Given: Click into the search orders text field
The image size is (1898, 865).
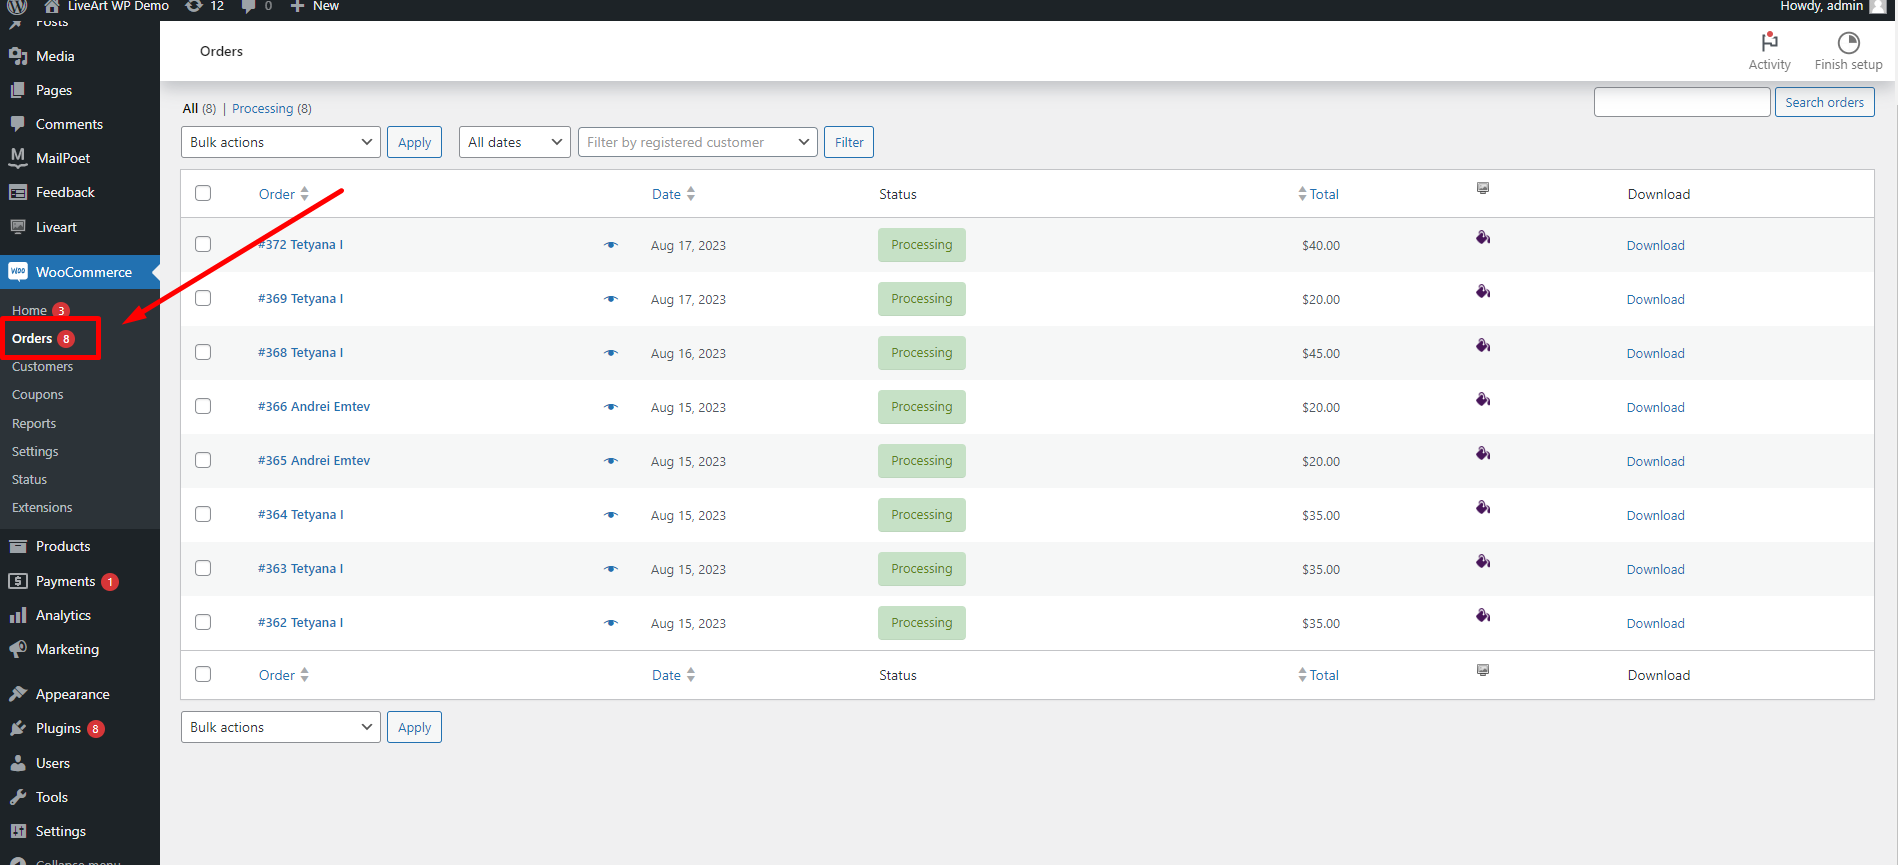Looking at the screenshot, I should tap(1681, 102).
